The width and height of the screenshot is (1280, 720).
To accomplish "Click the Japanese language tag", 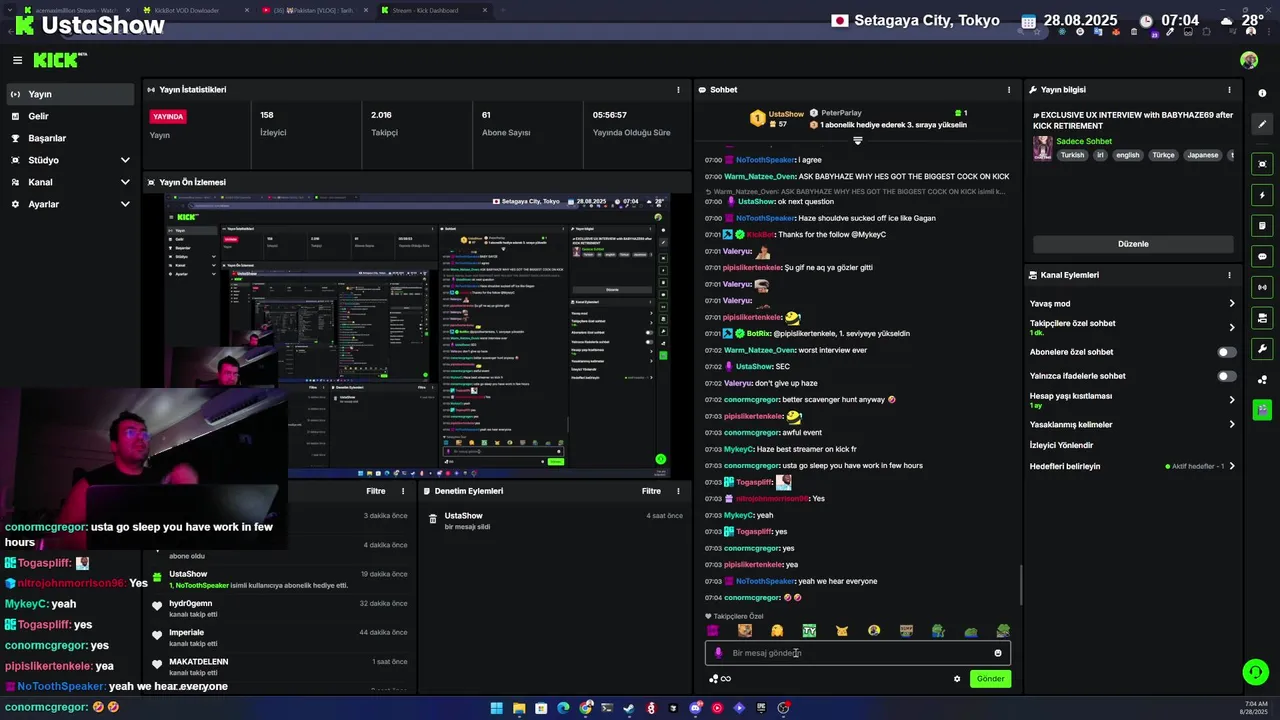I will tap(1202, 155).
